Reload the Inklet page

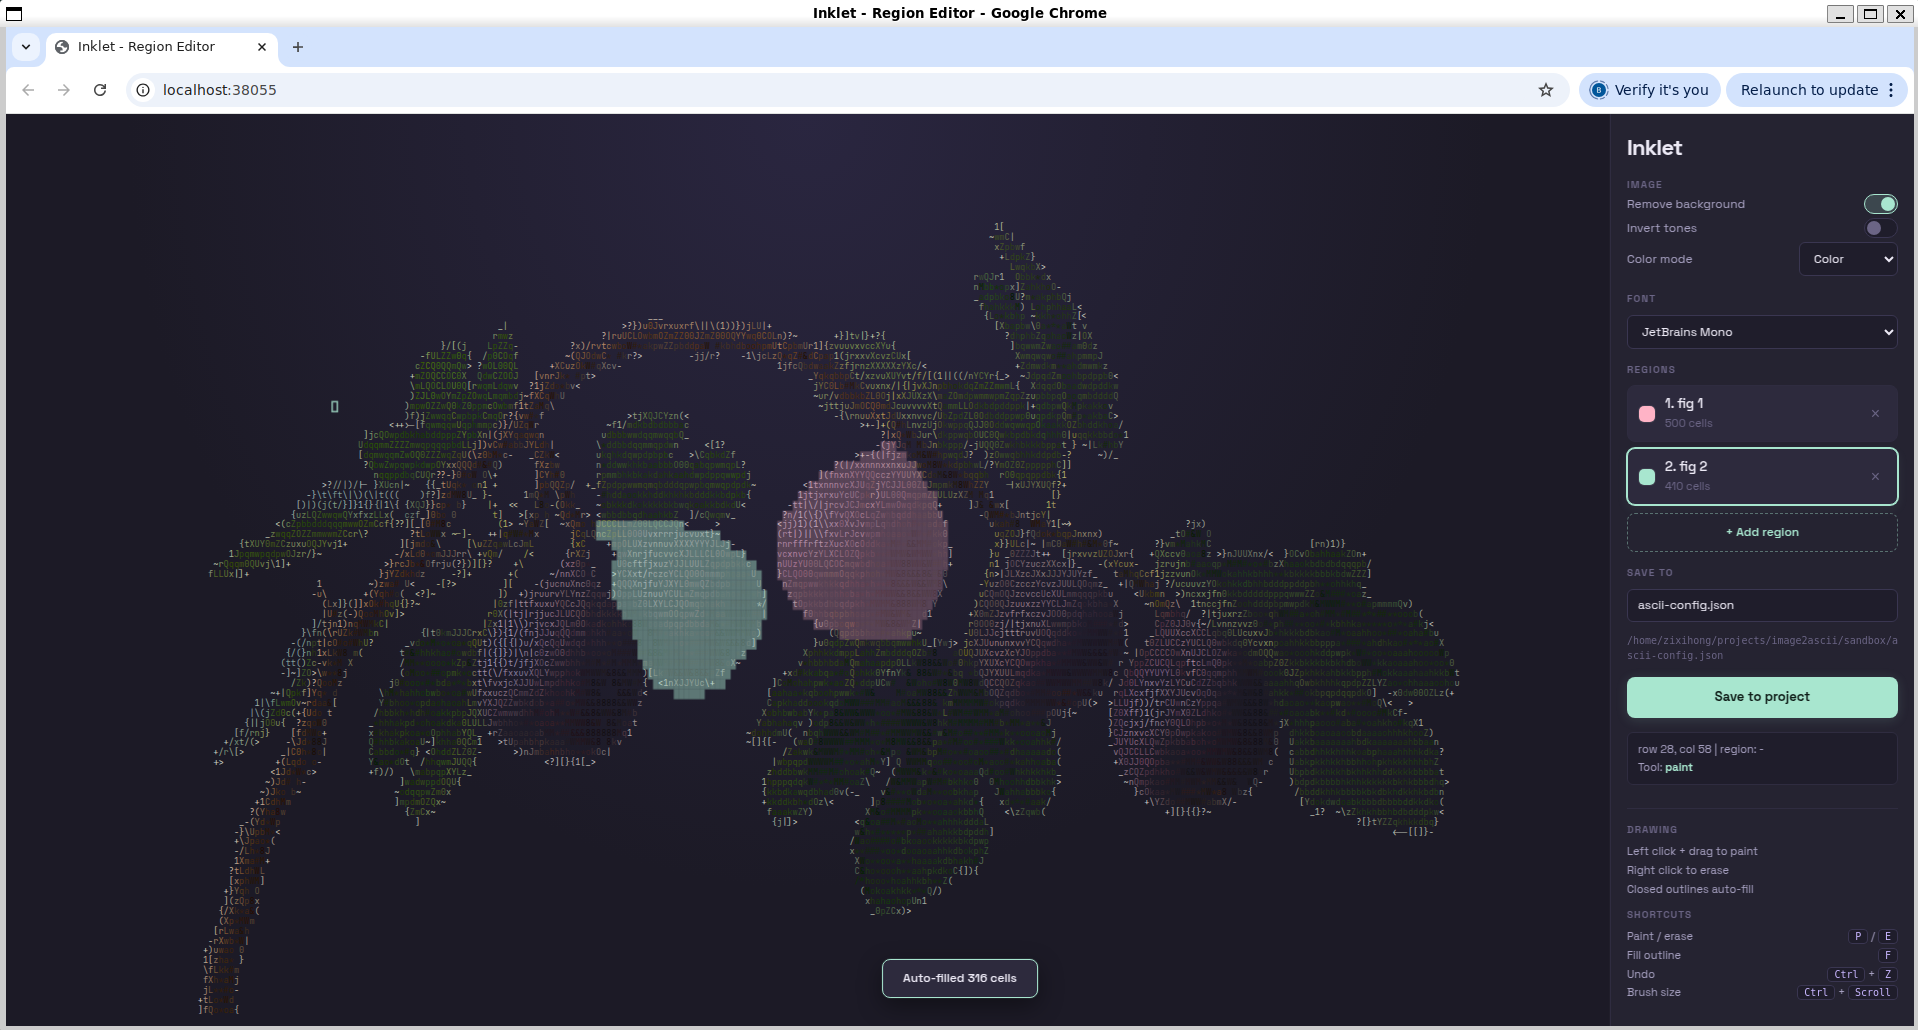[100, 90]
